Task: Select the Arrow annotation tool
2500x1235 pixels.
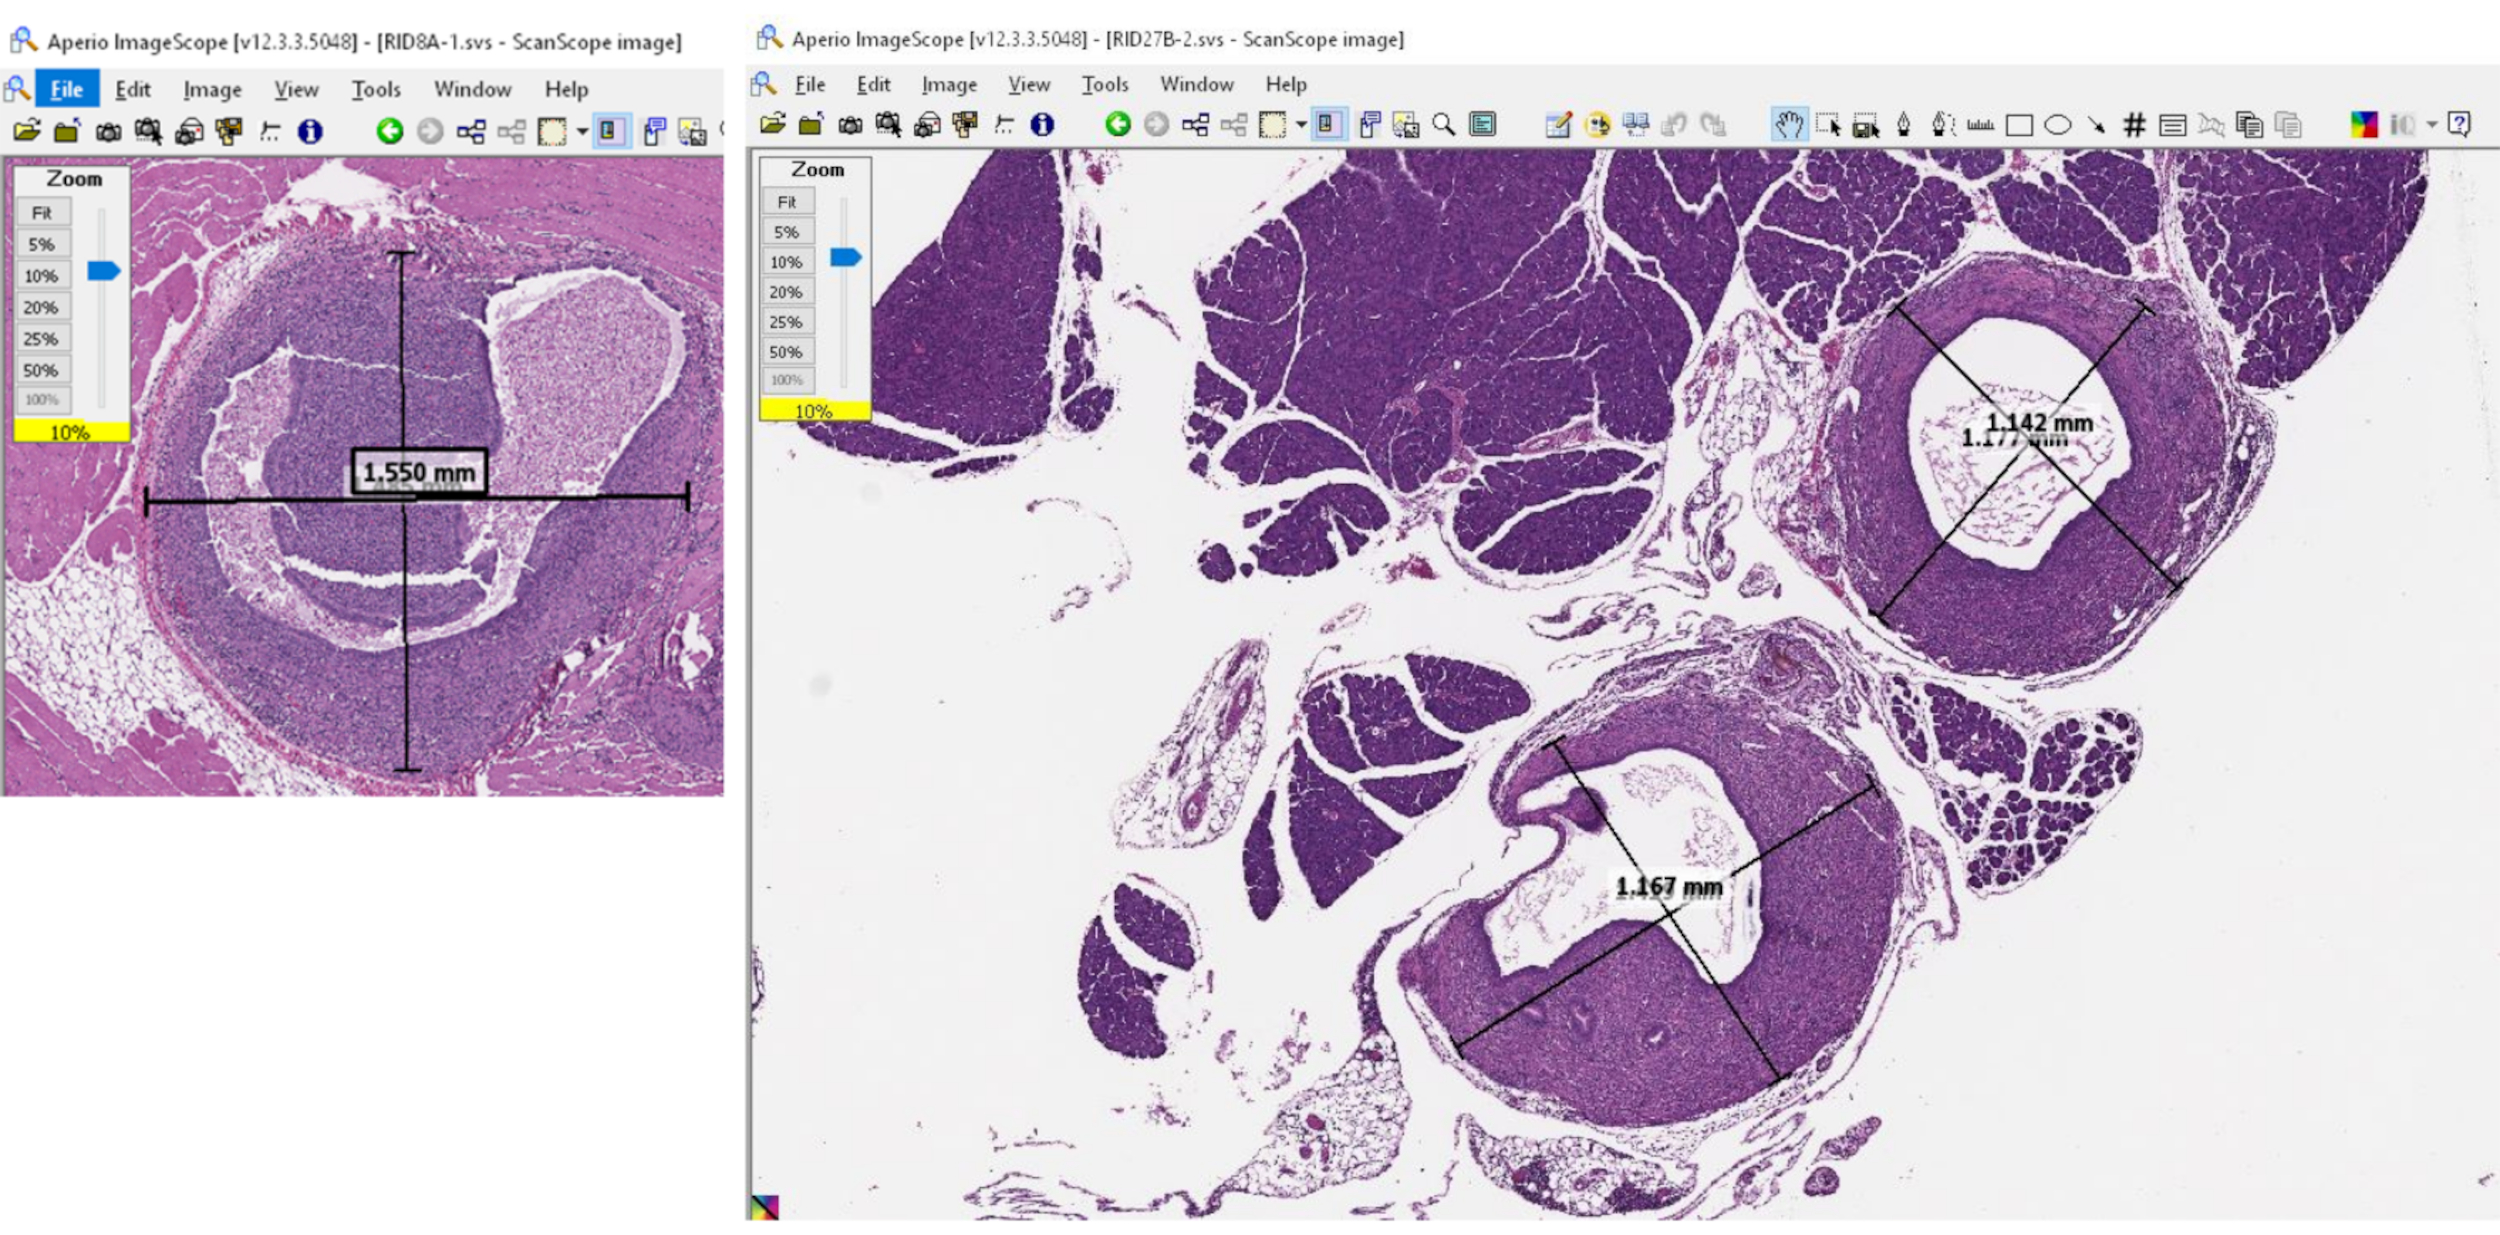Action: [2096, 124]
